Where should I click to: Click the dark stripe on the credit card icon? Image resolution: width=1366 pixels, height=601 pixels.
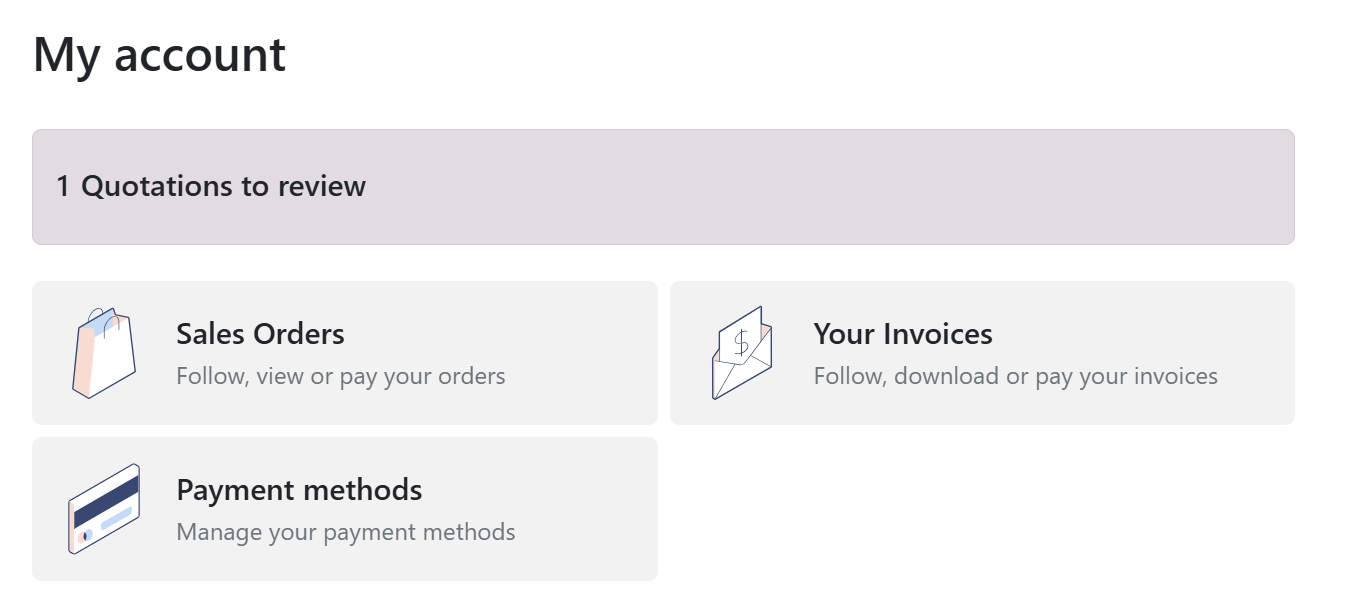(x=104, y=500)
